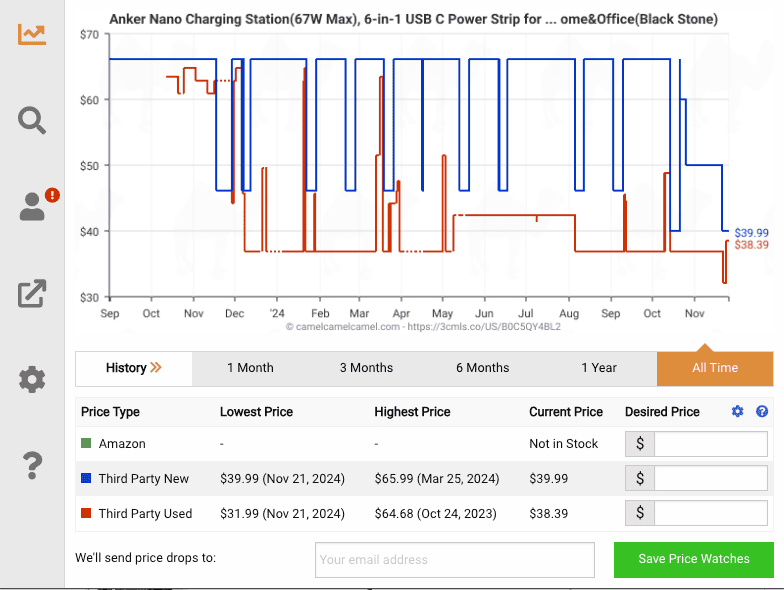Screen dimensions: 784x590
Task: Click the blue $39.99 chart end label
Action: 752,233
